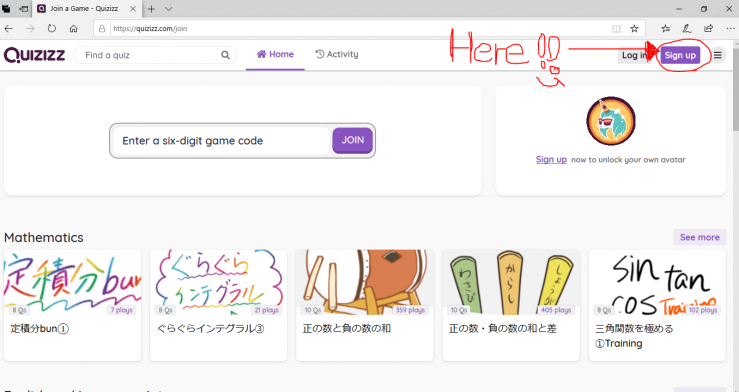Click the share page icon
This screenshot has height=392, width=739.
tap(708, 29)
